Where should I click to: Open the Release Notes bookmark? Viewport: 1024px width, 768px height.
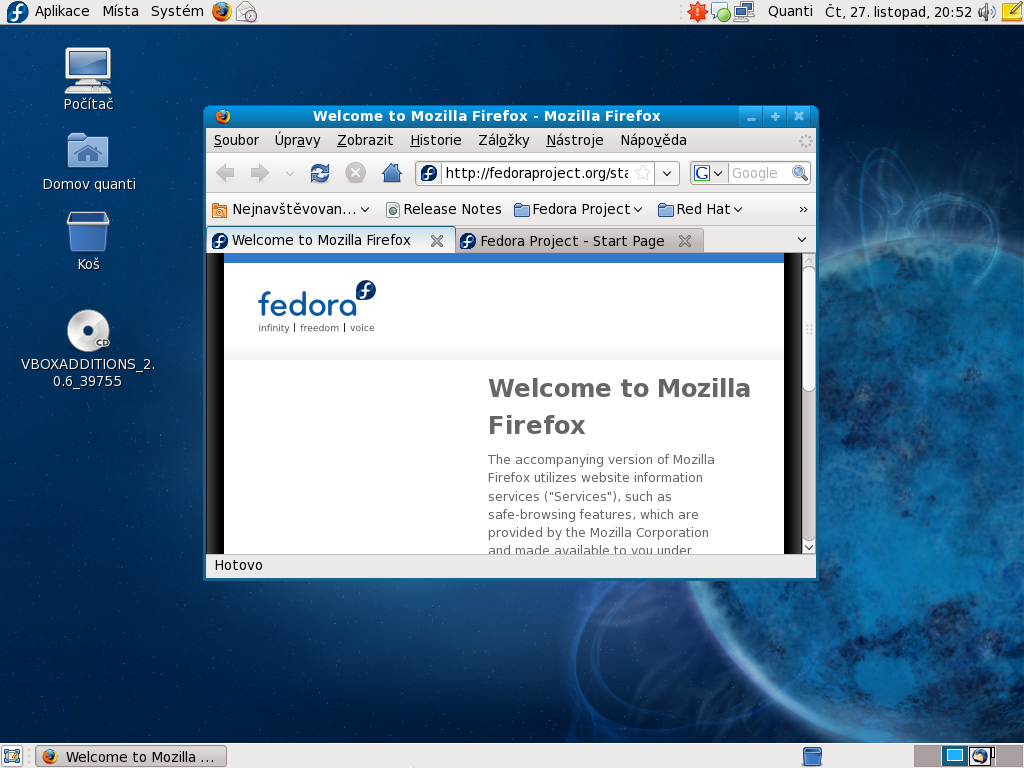coord(444,209)
